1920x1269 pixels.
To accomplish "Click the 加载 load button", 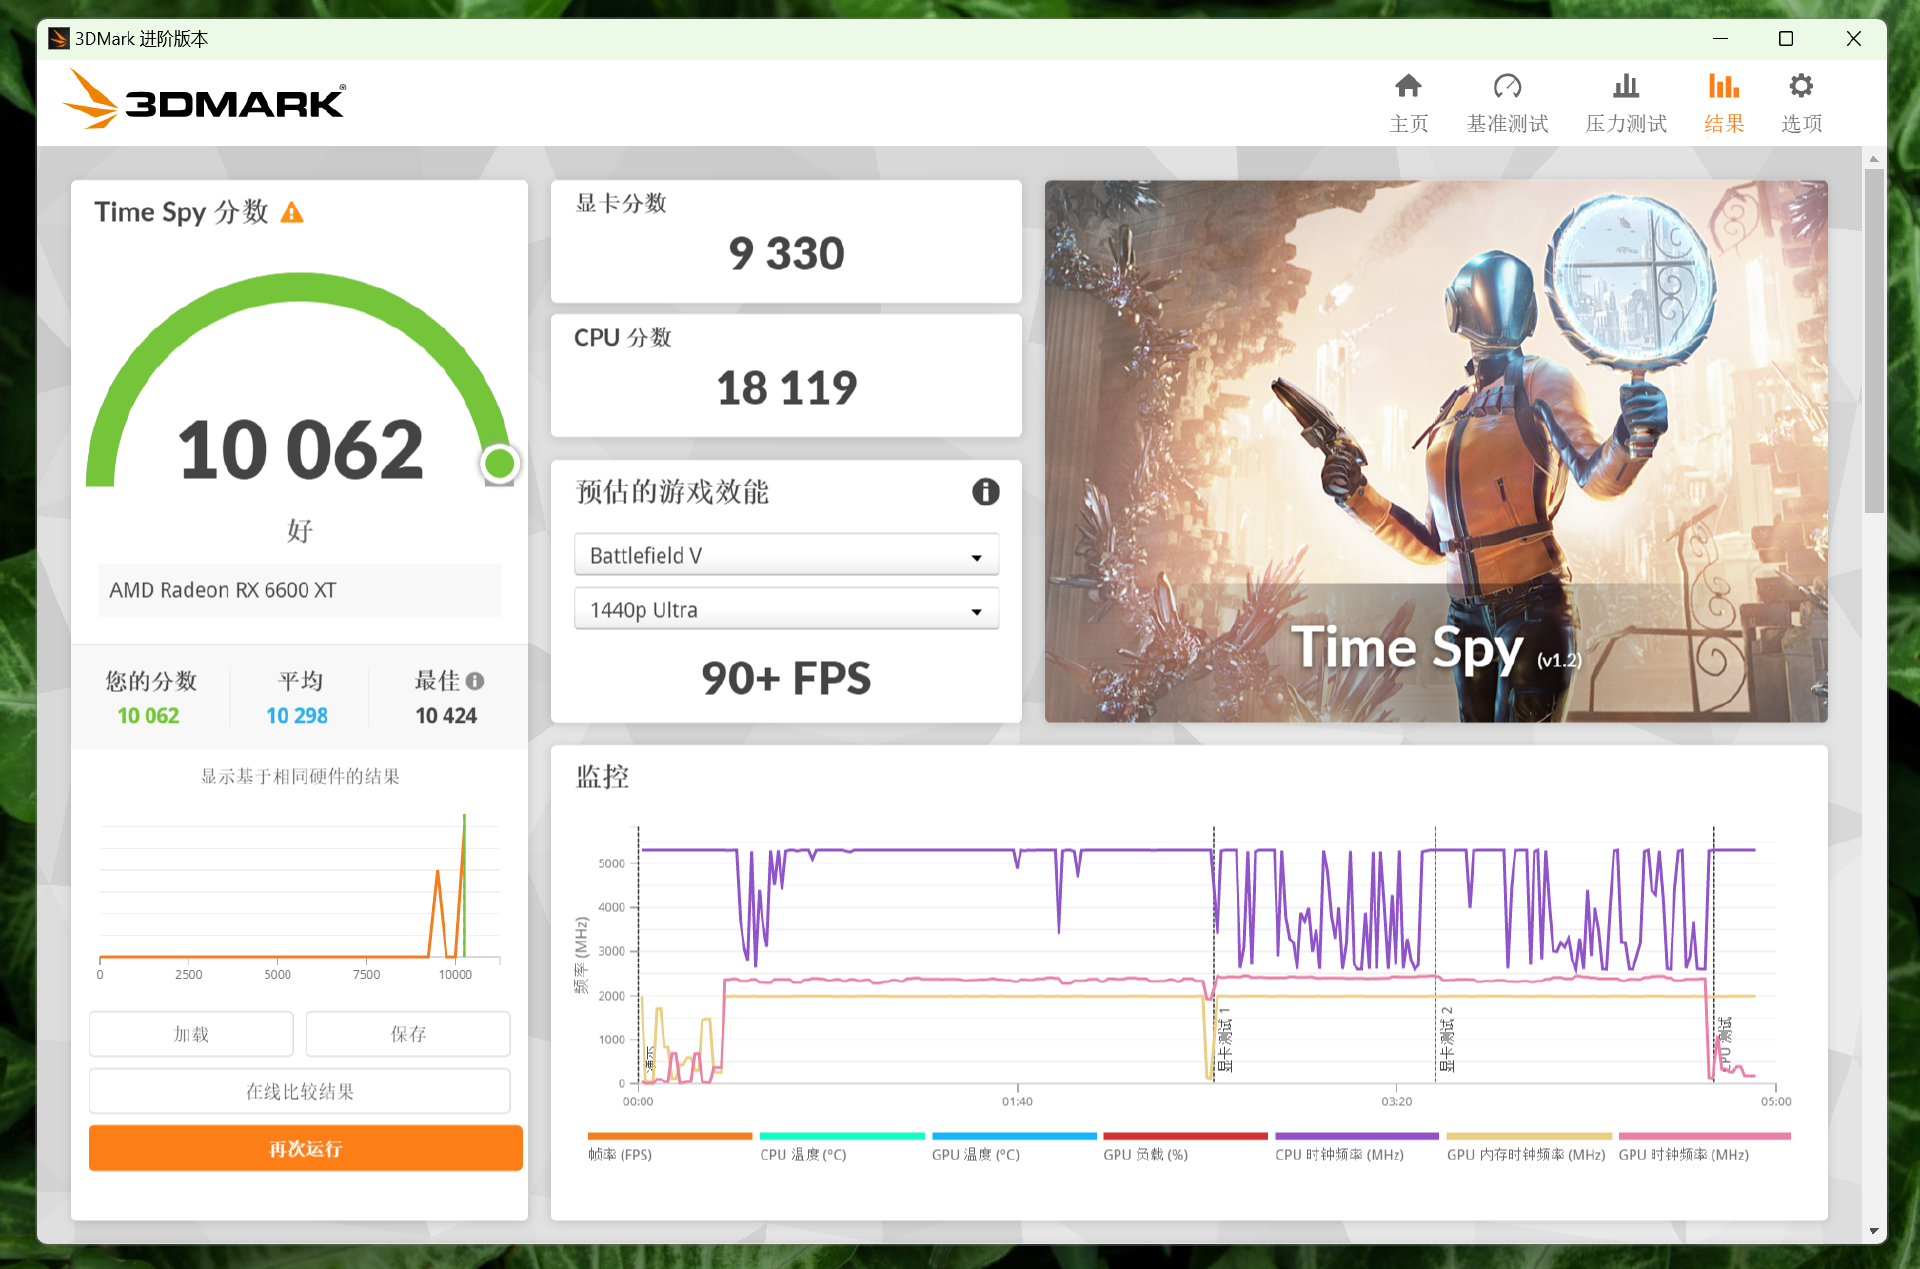I will click(x=191, y=1034).
